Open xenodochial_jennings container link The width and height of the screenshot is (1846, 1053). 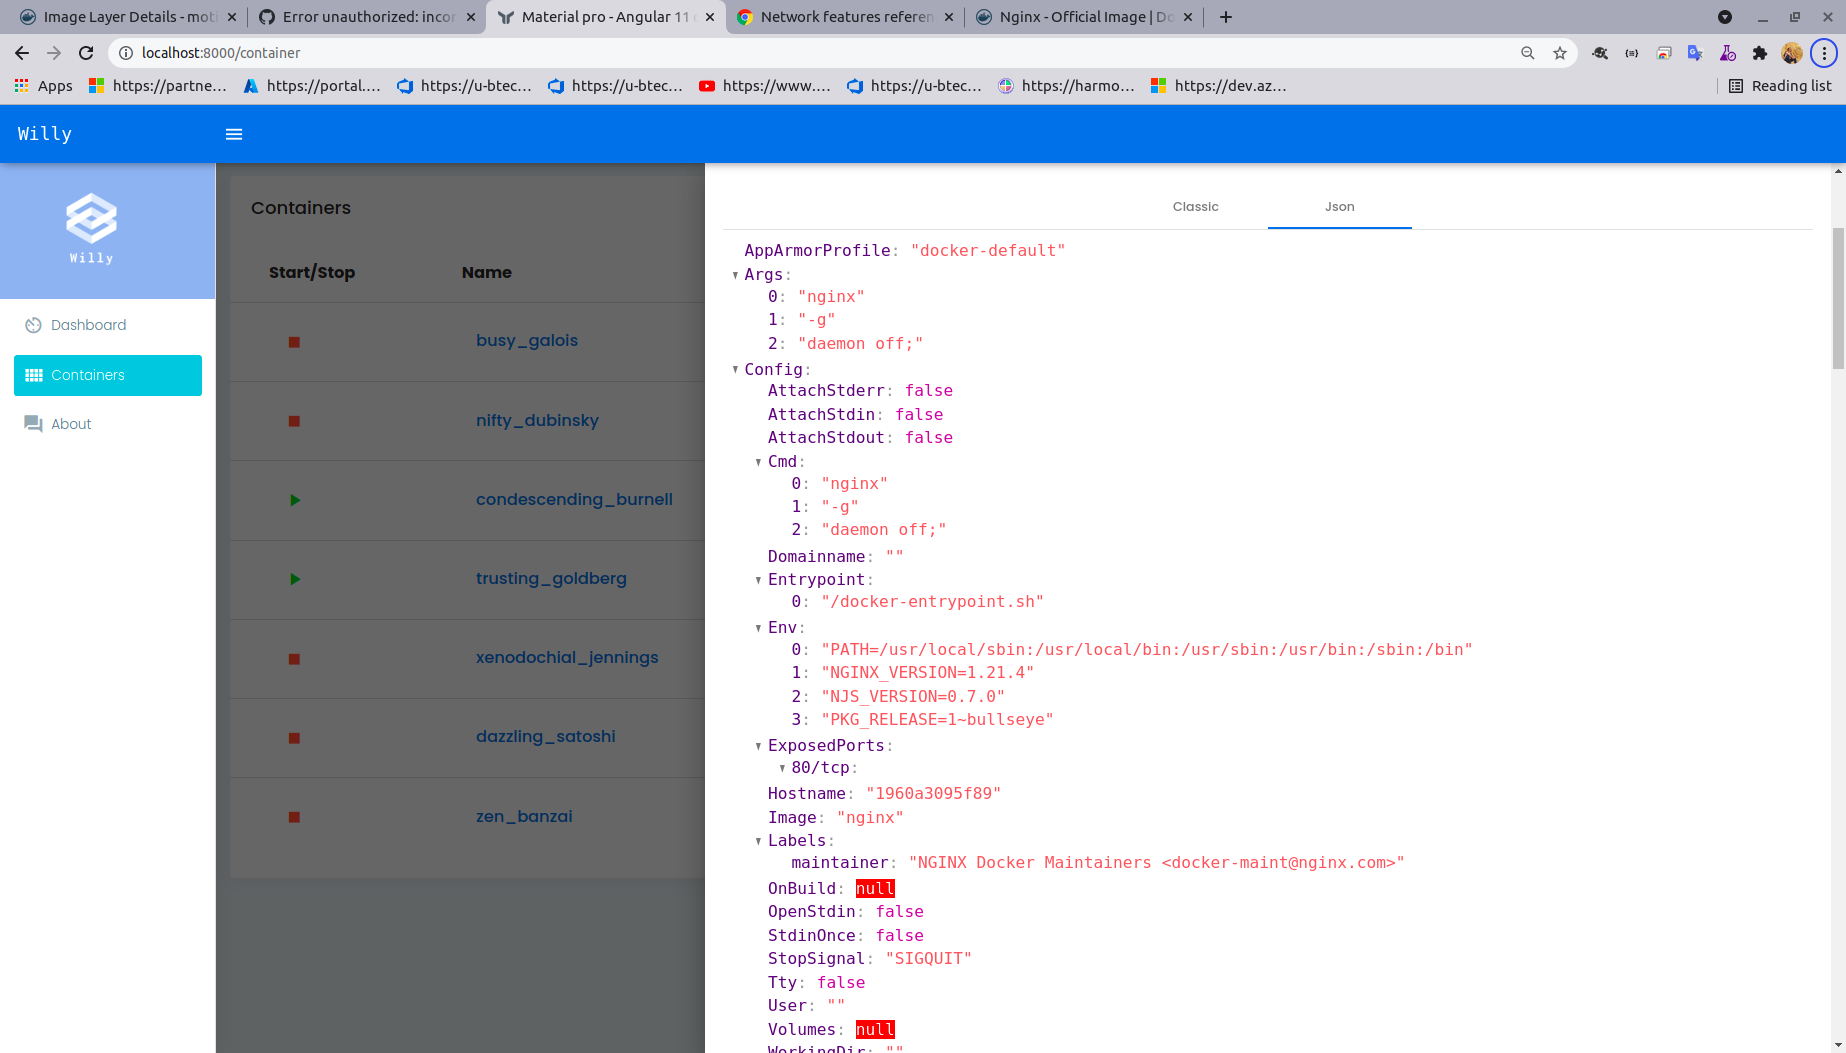pyautogui.click(x=567, y=657)
